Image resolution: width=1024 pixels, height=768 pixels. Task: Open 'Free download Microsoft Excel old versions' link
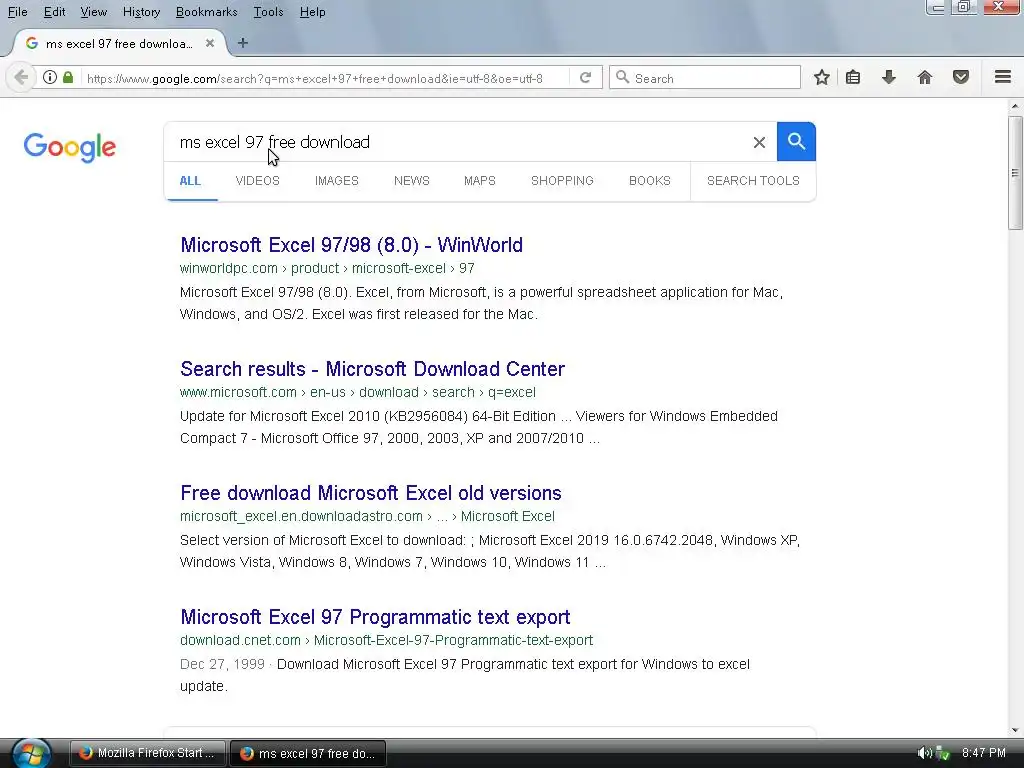(370, 493)
